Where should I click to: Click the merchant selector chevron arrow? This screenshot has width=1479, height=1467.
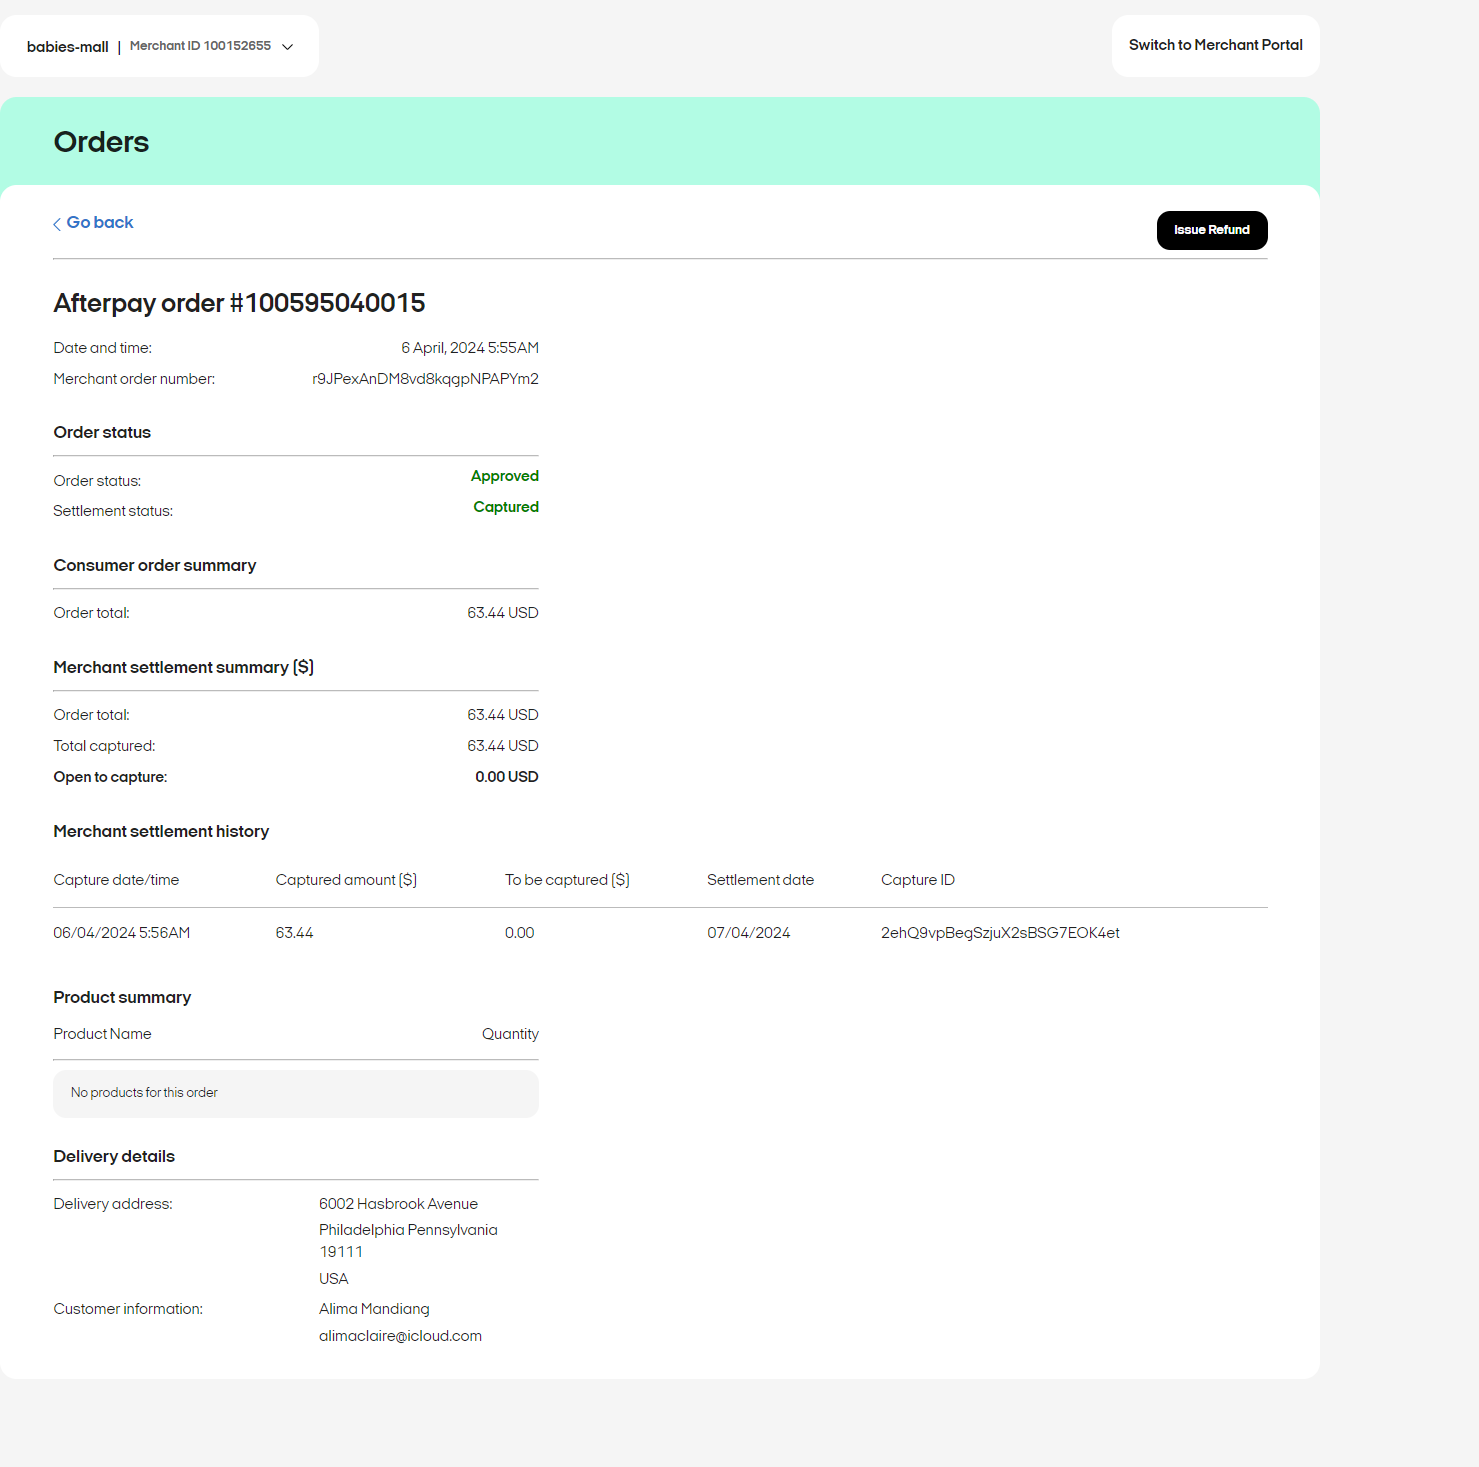[x=288, y=47]
